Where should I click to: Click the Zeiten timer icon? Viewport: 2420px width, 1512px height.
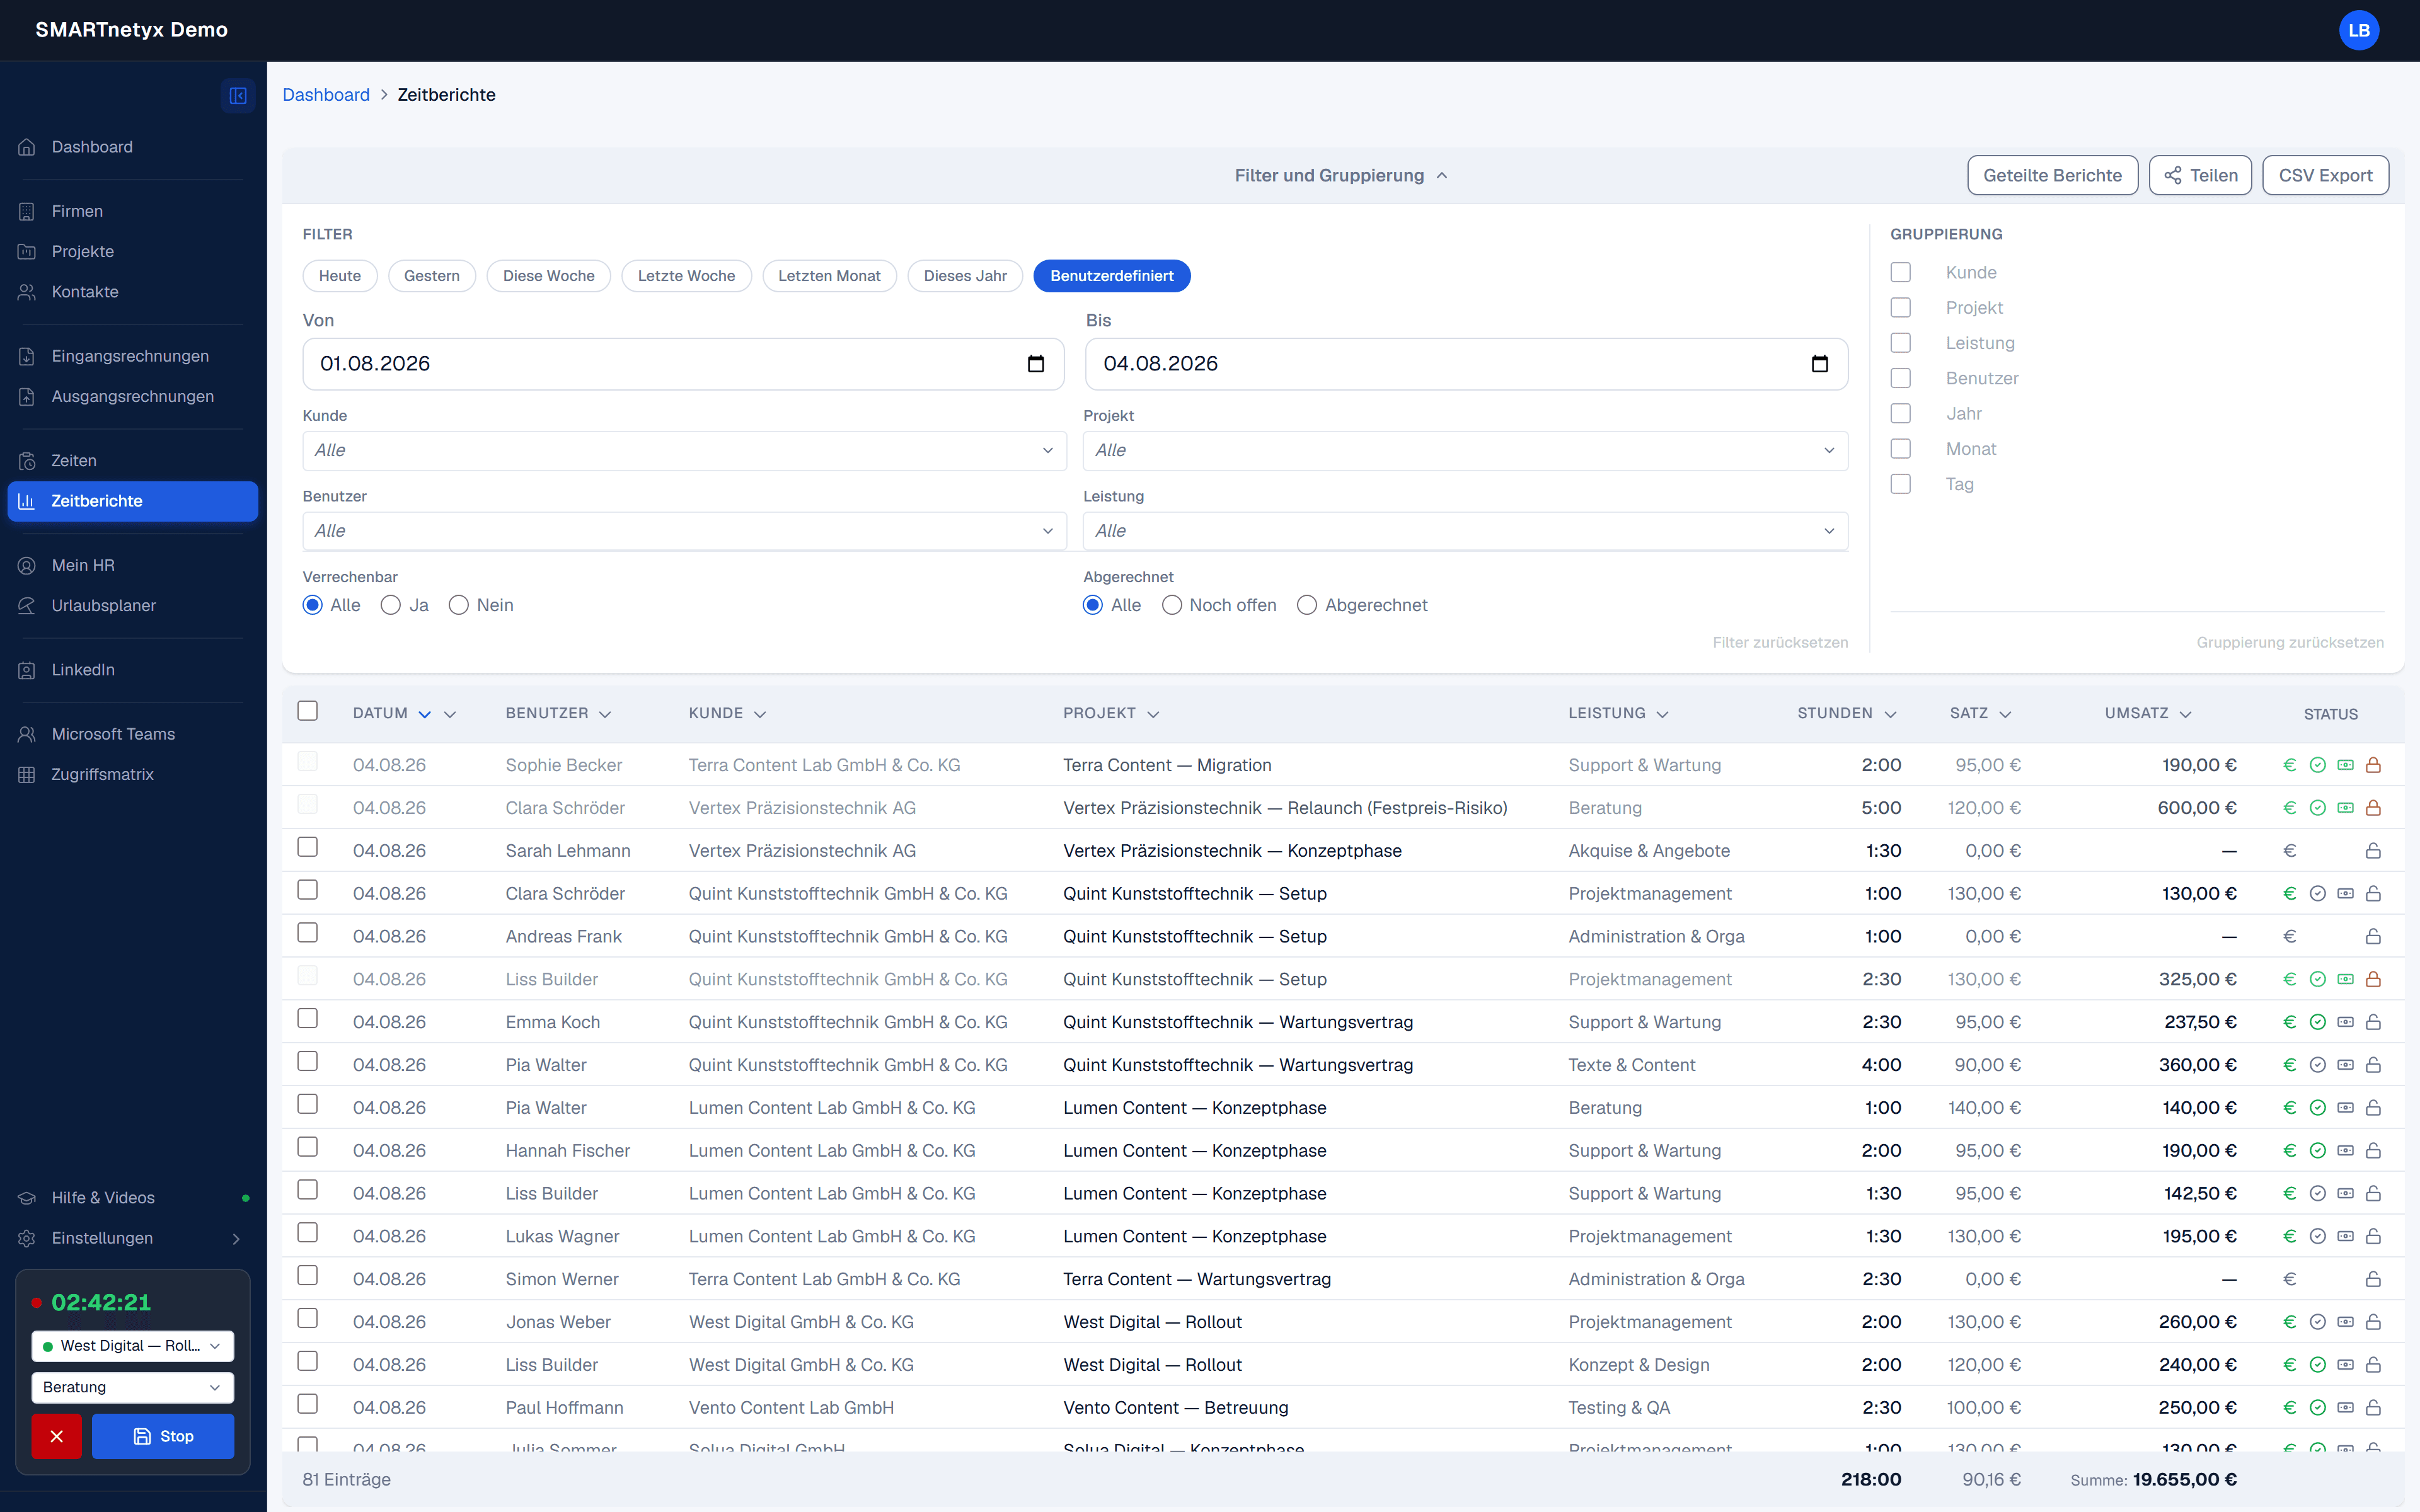pos(27,461)
